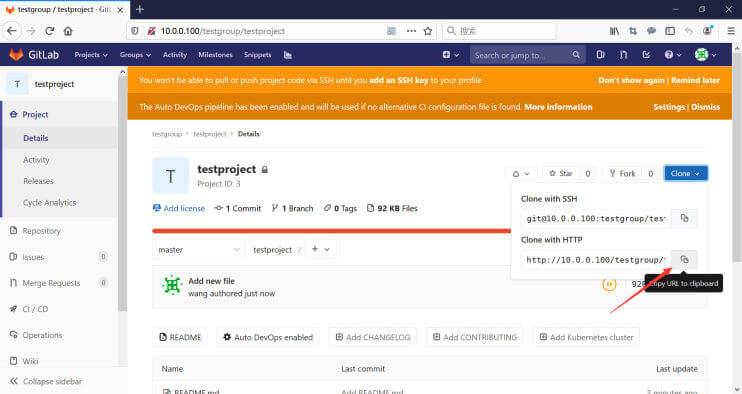
Task: Click the paused pipeline status icon
Action: 609,284
